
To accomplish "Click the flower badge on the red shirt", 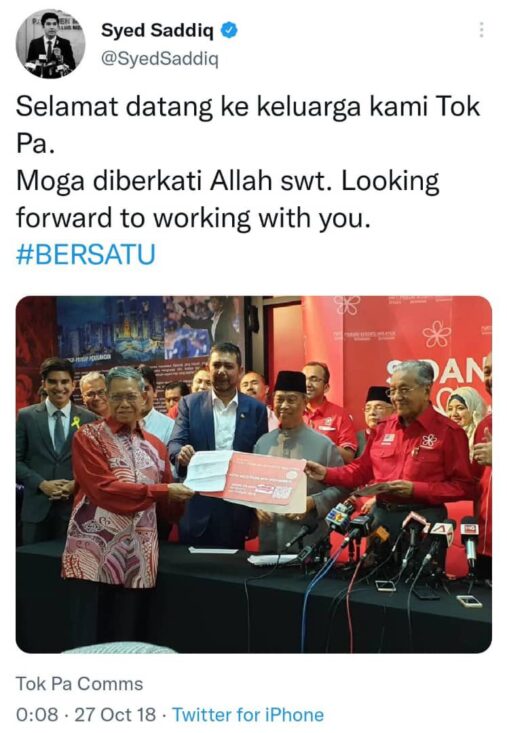I will 428,440.
